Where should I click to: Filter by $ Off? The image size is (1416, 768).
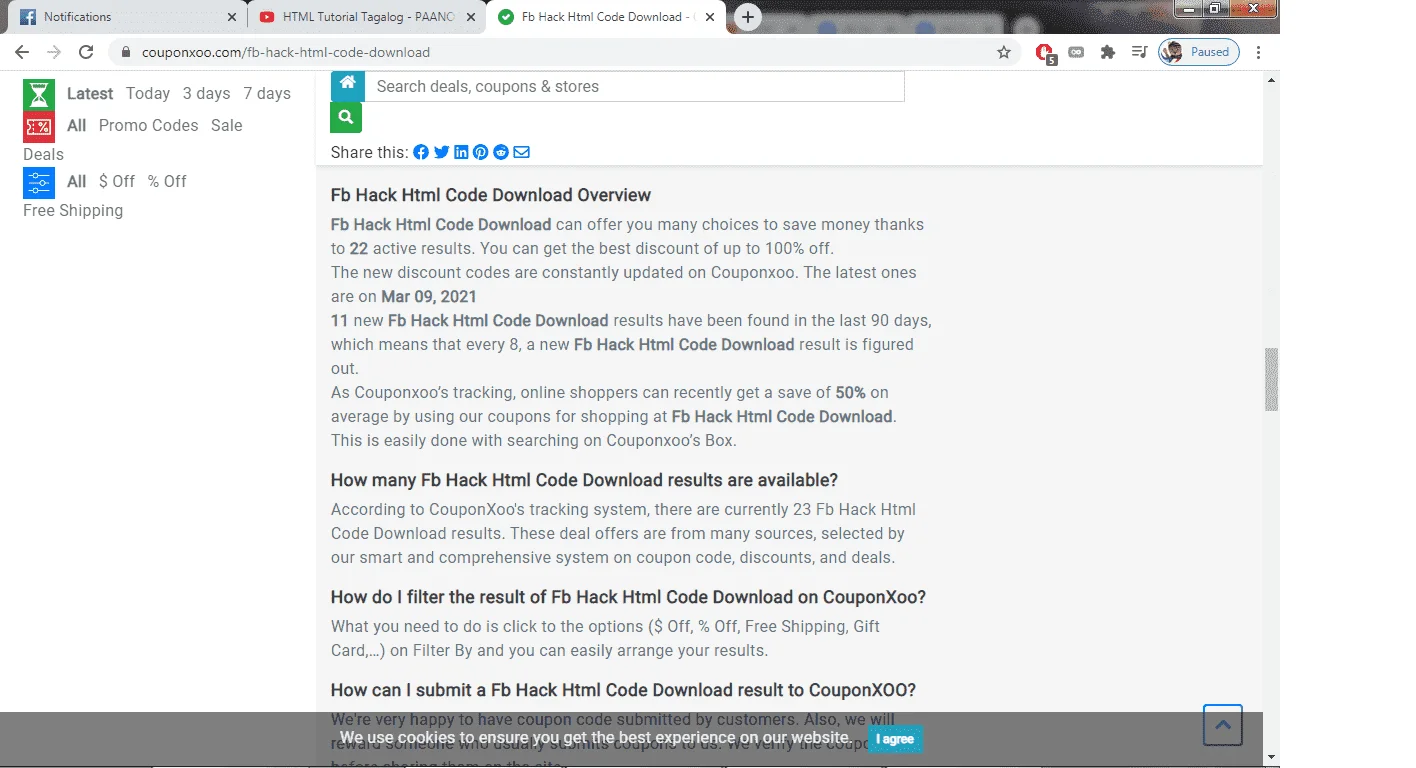point(117,182)
